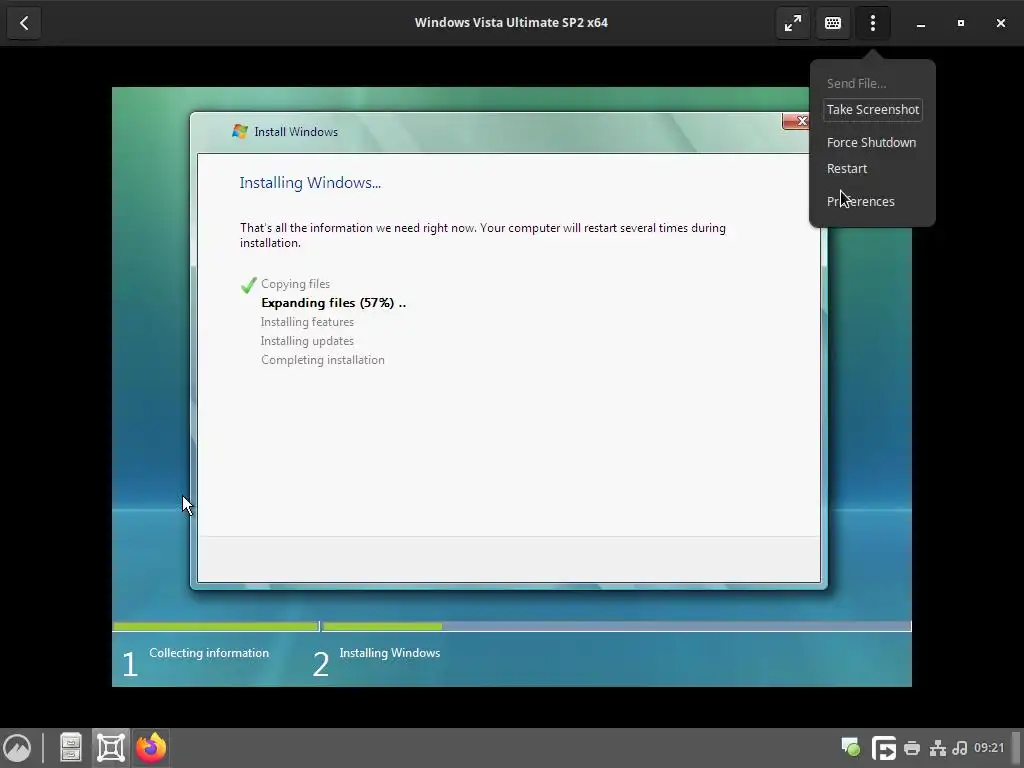Open the music note sound tray icon
Viewport: 1024px width, 768px height.
tap(960, 748)
